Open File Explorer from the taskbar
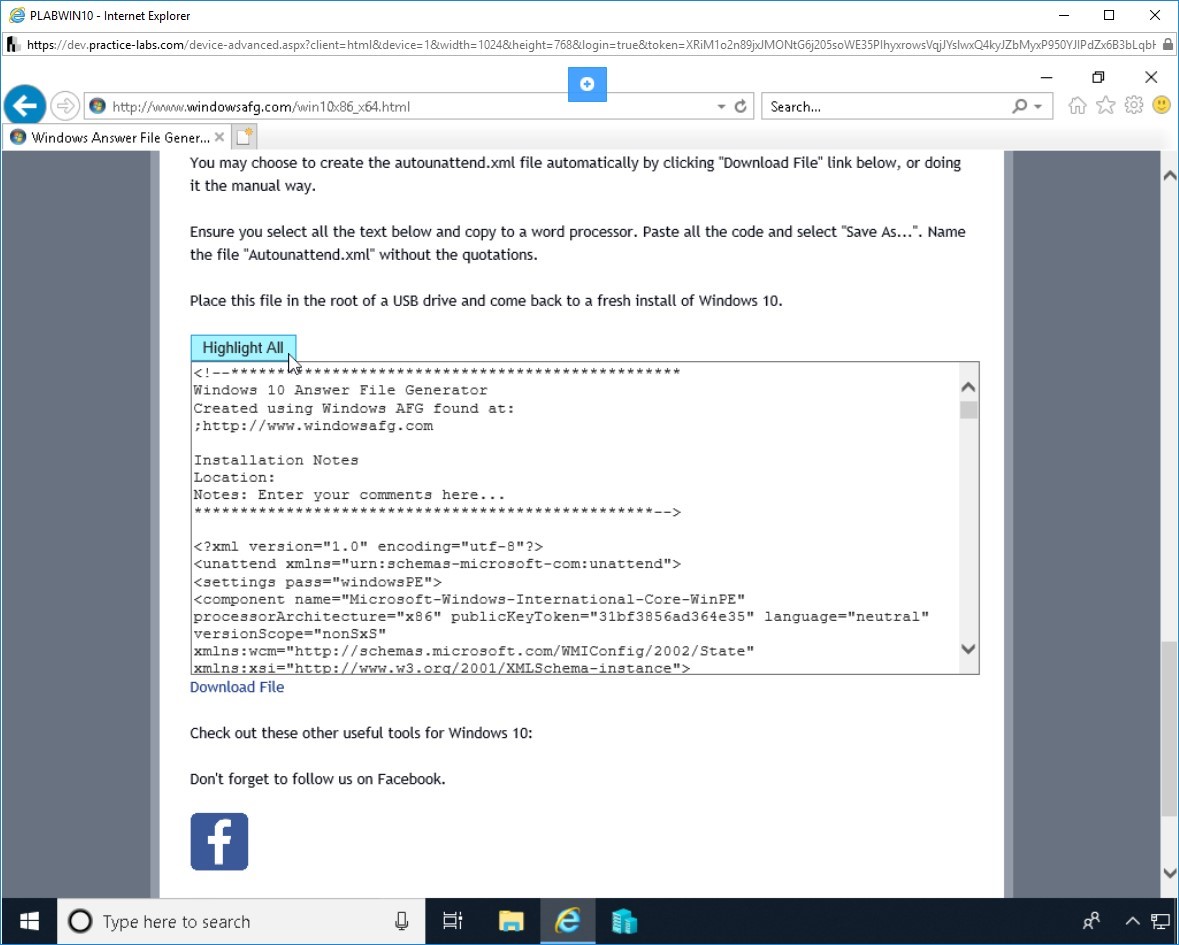Image resolution: width=1179 pixels, height=945 pixels. 511,921
